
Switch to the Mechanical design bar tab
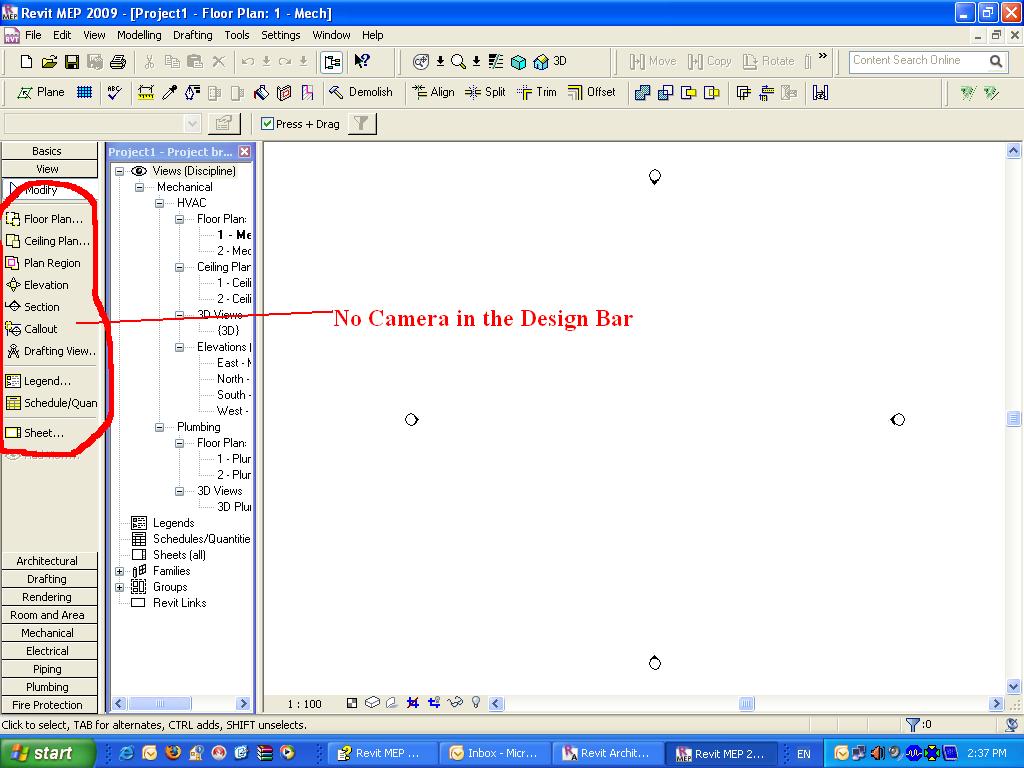coord(48,633)
